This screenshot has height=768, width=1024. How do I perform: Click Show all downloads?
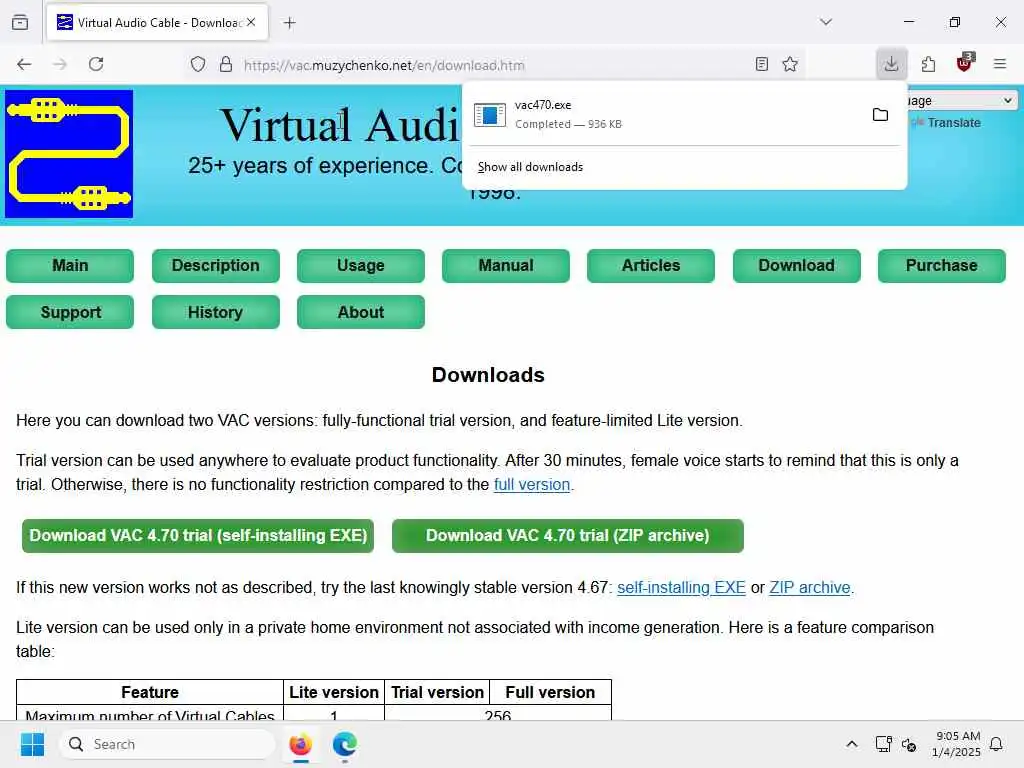pos(530,167)
